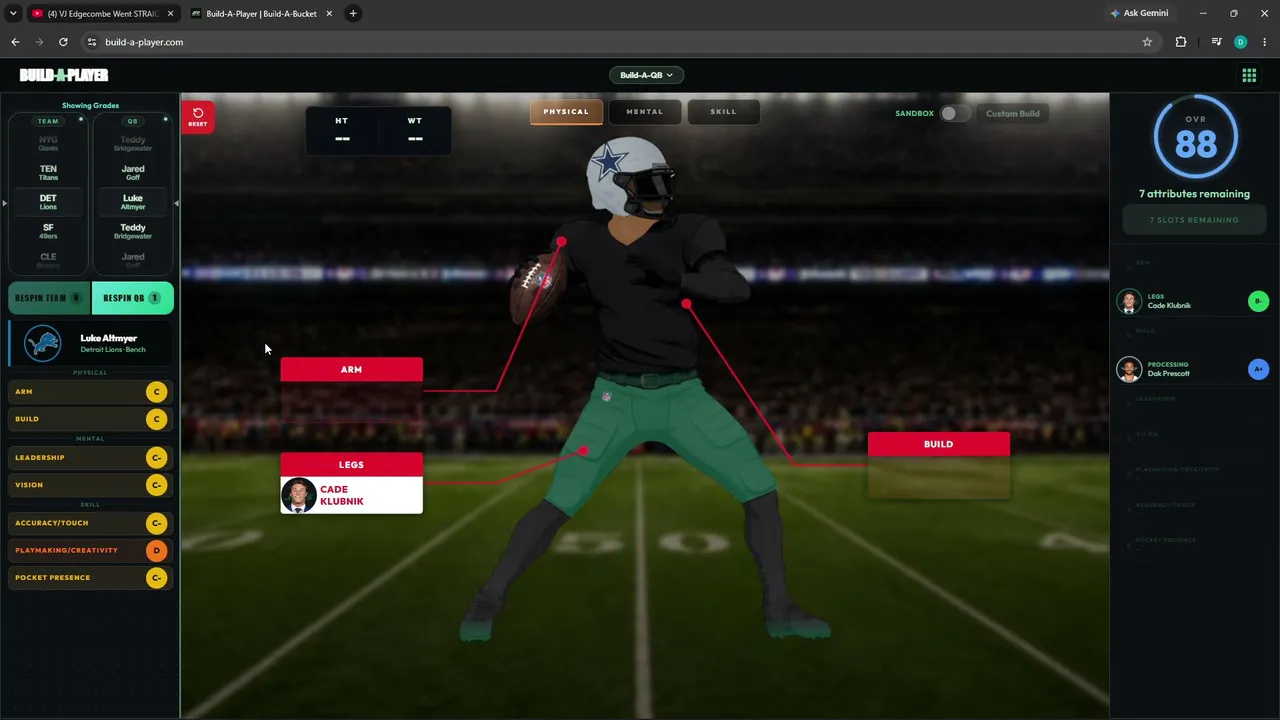Open the Build-A-QB mode dropdown
This screenshot has height=720, width=1280.
click(x=646, y=75)
